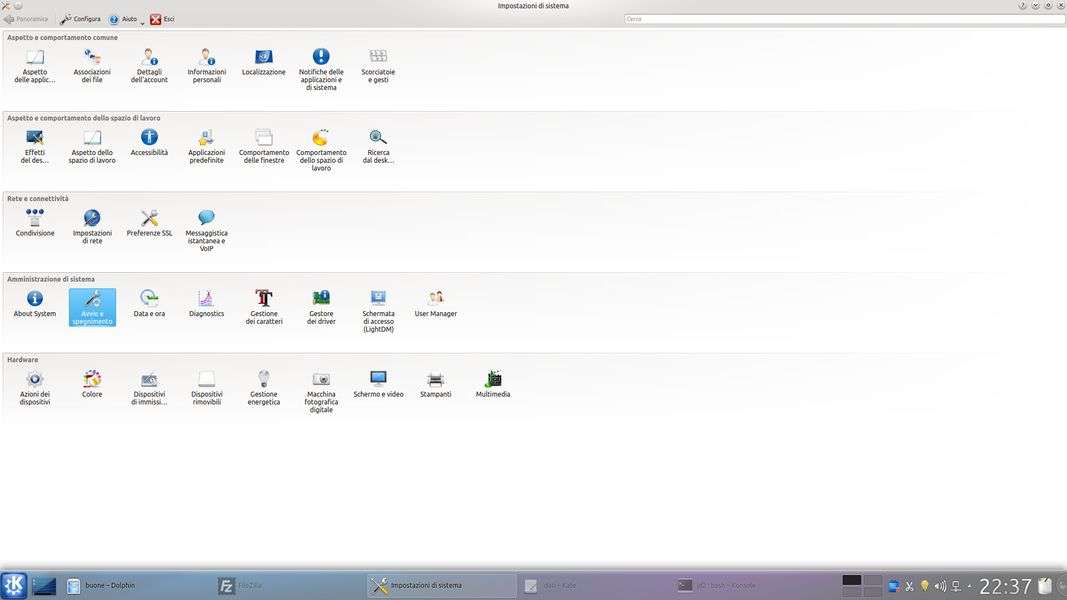Open Dettagli dell'account
Viewport: 1067px width, 600px height.
[149, 66]
